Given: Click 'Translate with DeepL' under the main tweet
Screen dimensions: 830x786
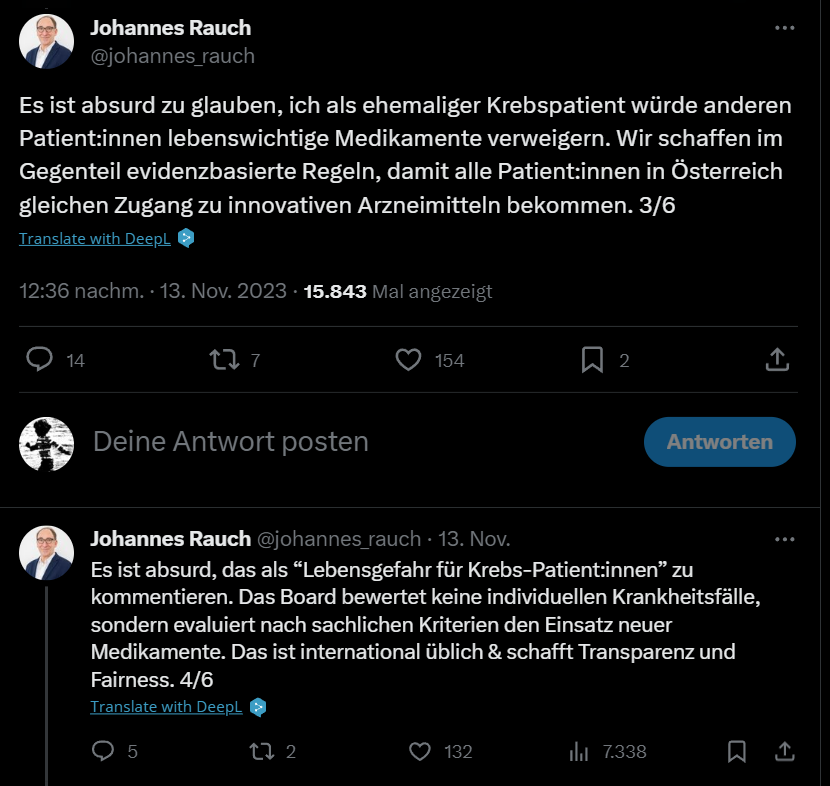Looking at the screenshot, I should click(x=95, y=238).
